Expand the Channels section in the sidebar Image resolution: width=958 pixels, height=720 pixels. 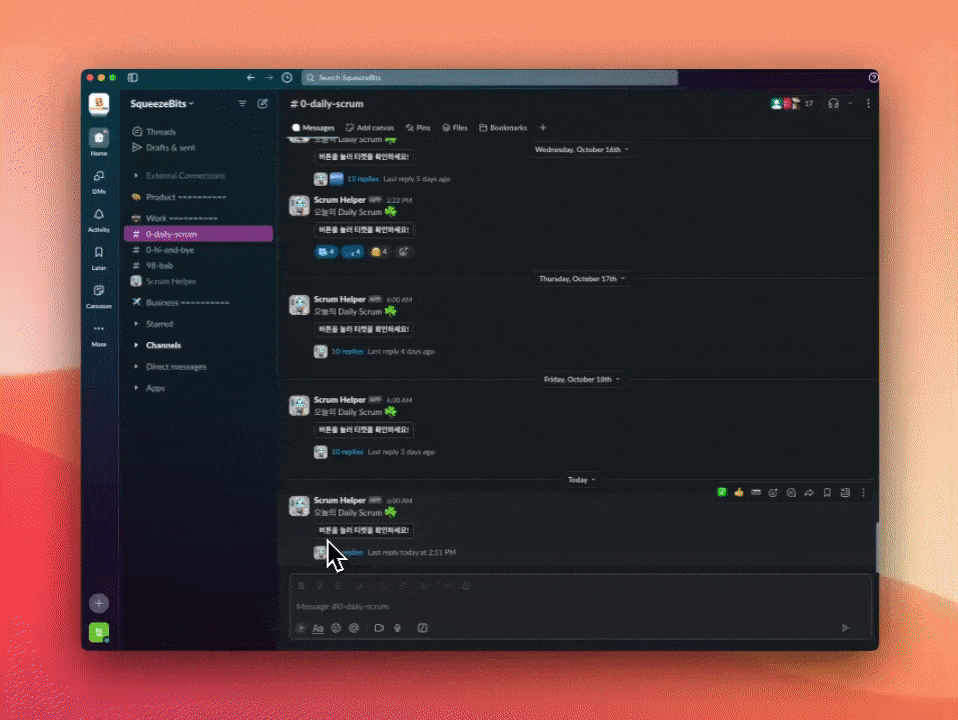tap(163, 345)
